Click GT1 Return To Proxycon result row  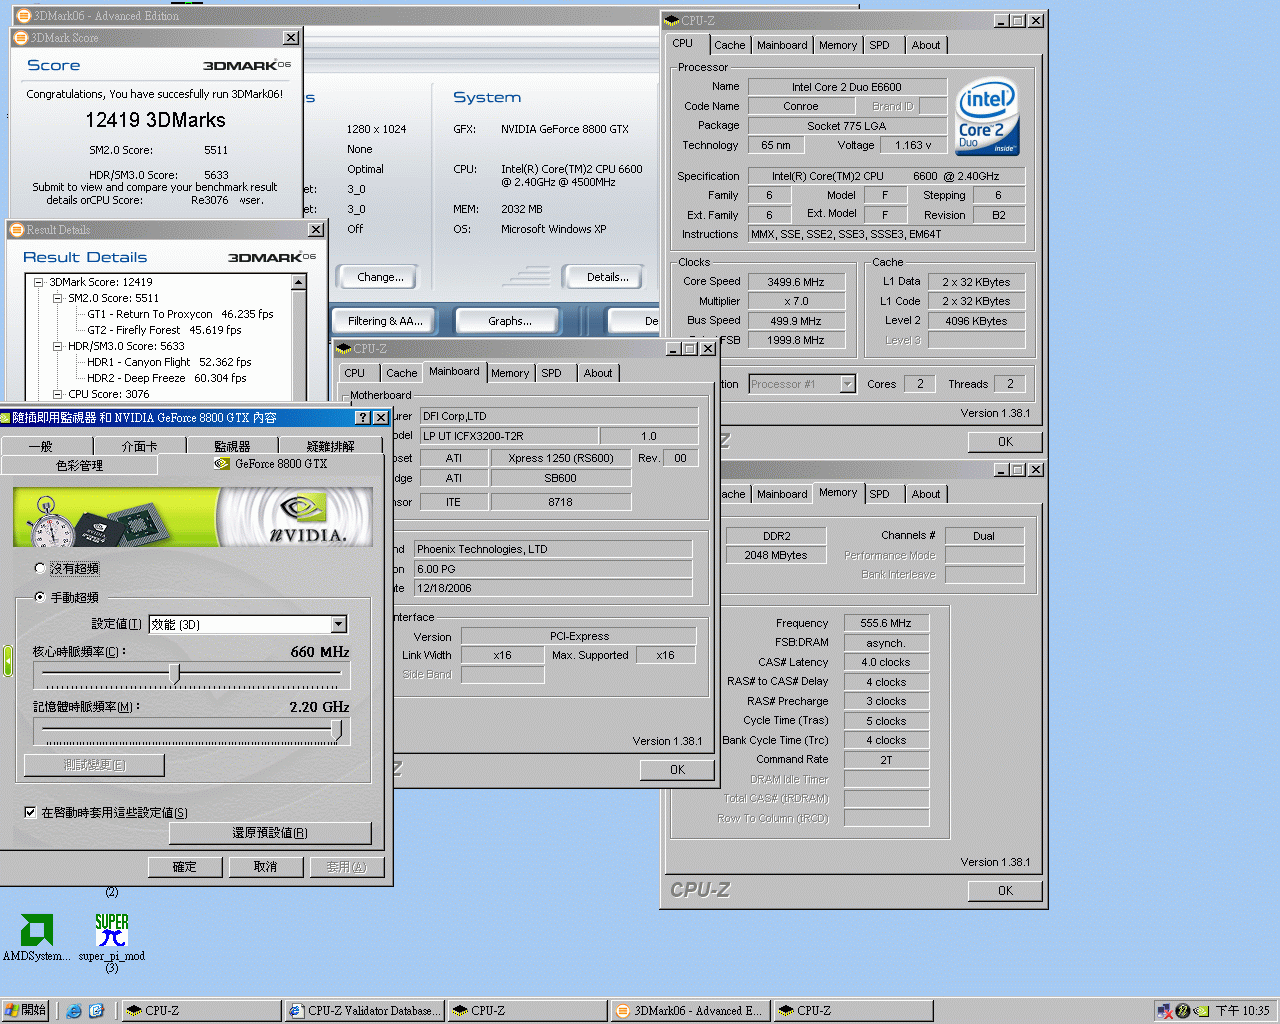[180, 314]
